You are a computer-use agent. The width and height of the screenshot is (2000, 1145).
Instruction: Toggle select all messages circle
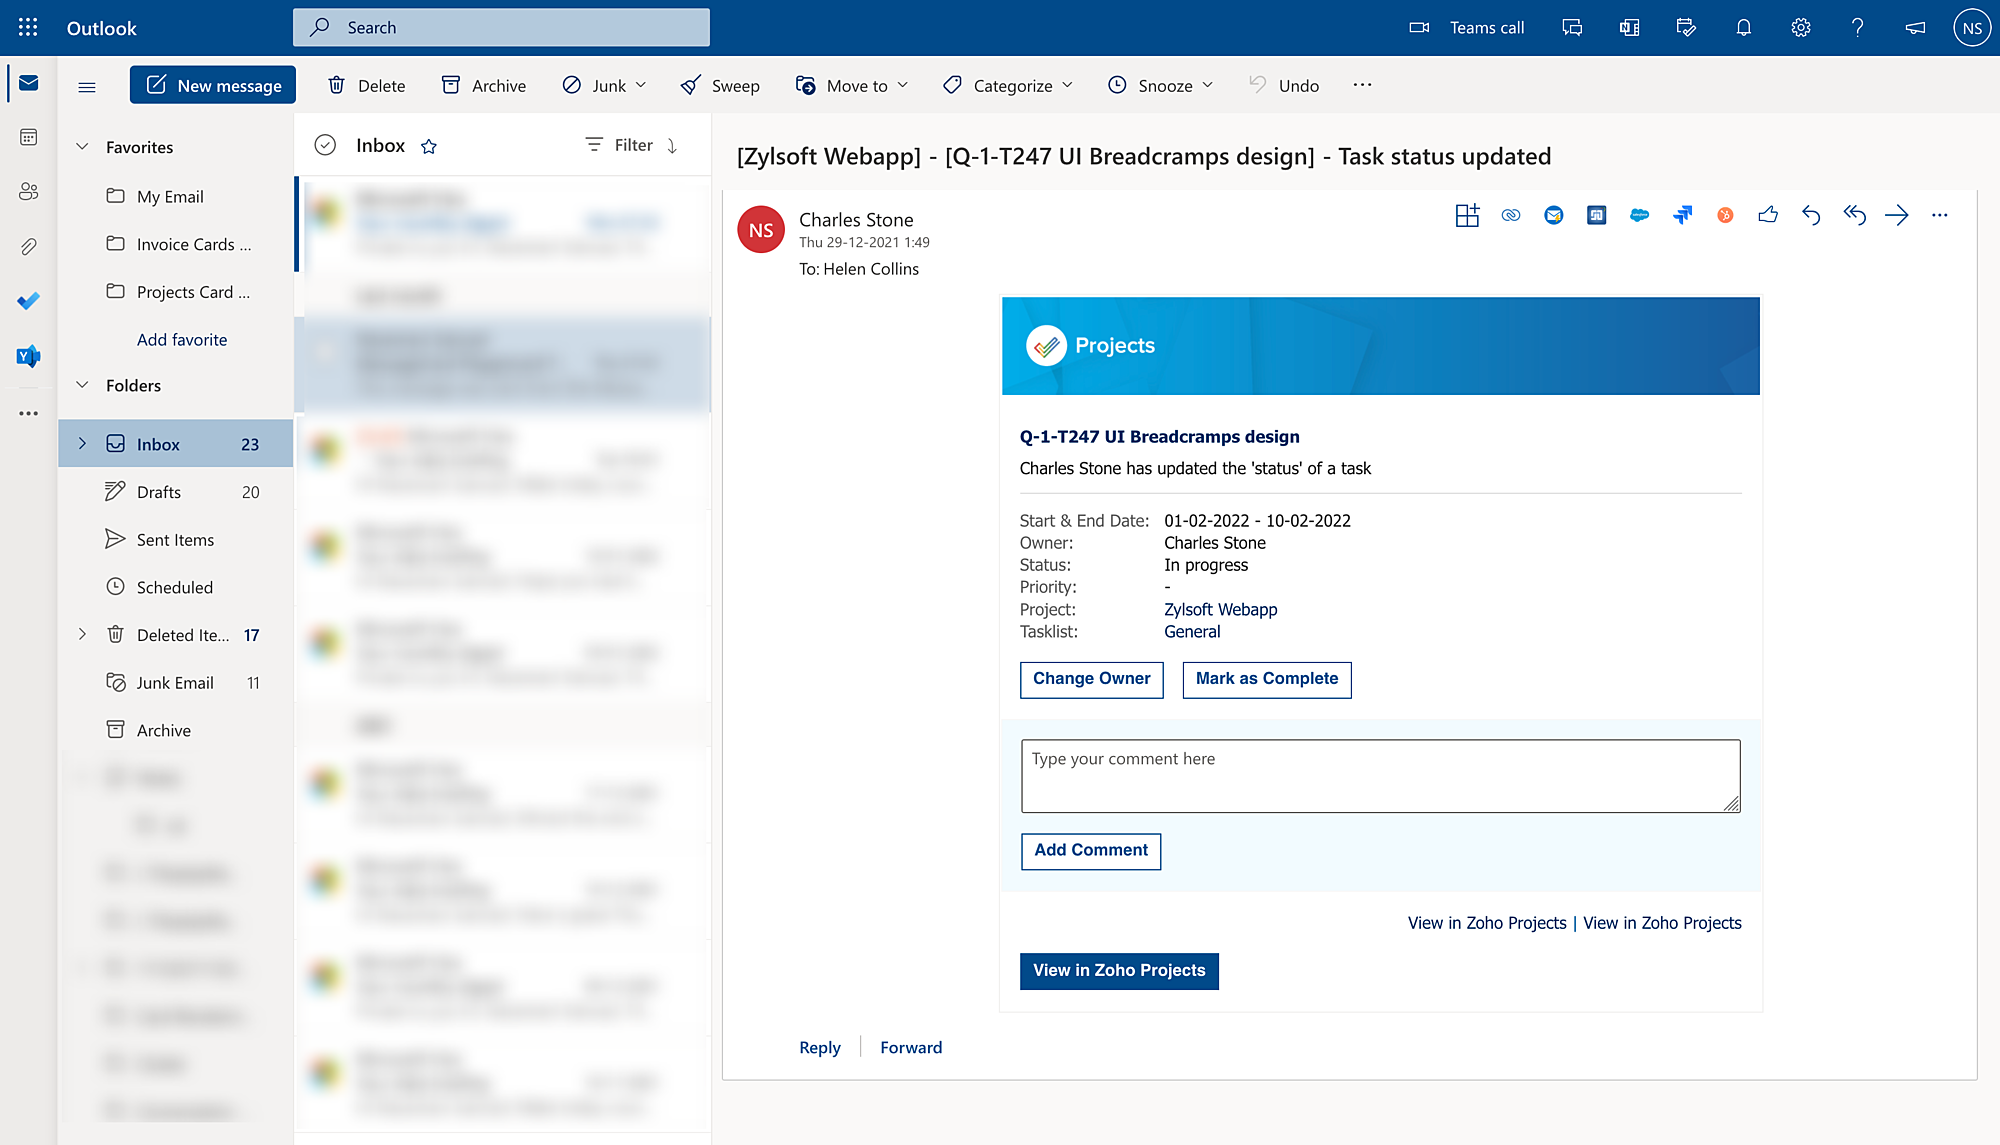325,146
